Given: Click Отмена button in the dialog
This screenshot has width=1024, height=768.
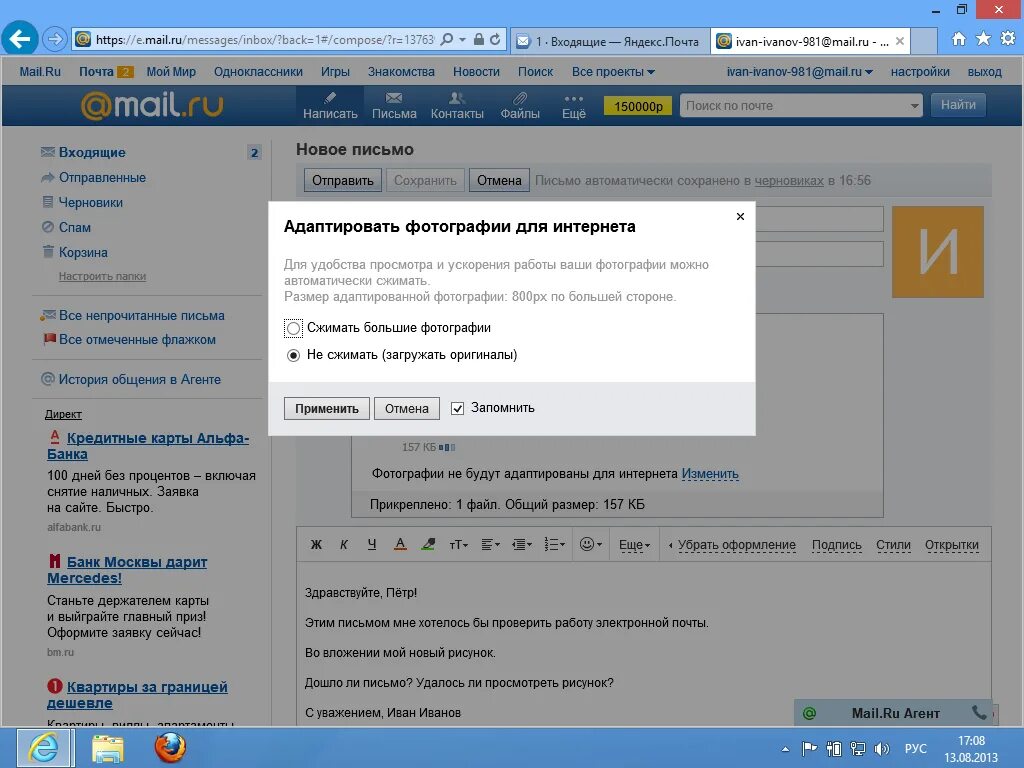Looking at the screenshot, I should pos(406,409).
